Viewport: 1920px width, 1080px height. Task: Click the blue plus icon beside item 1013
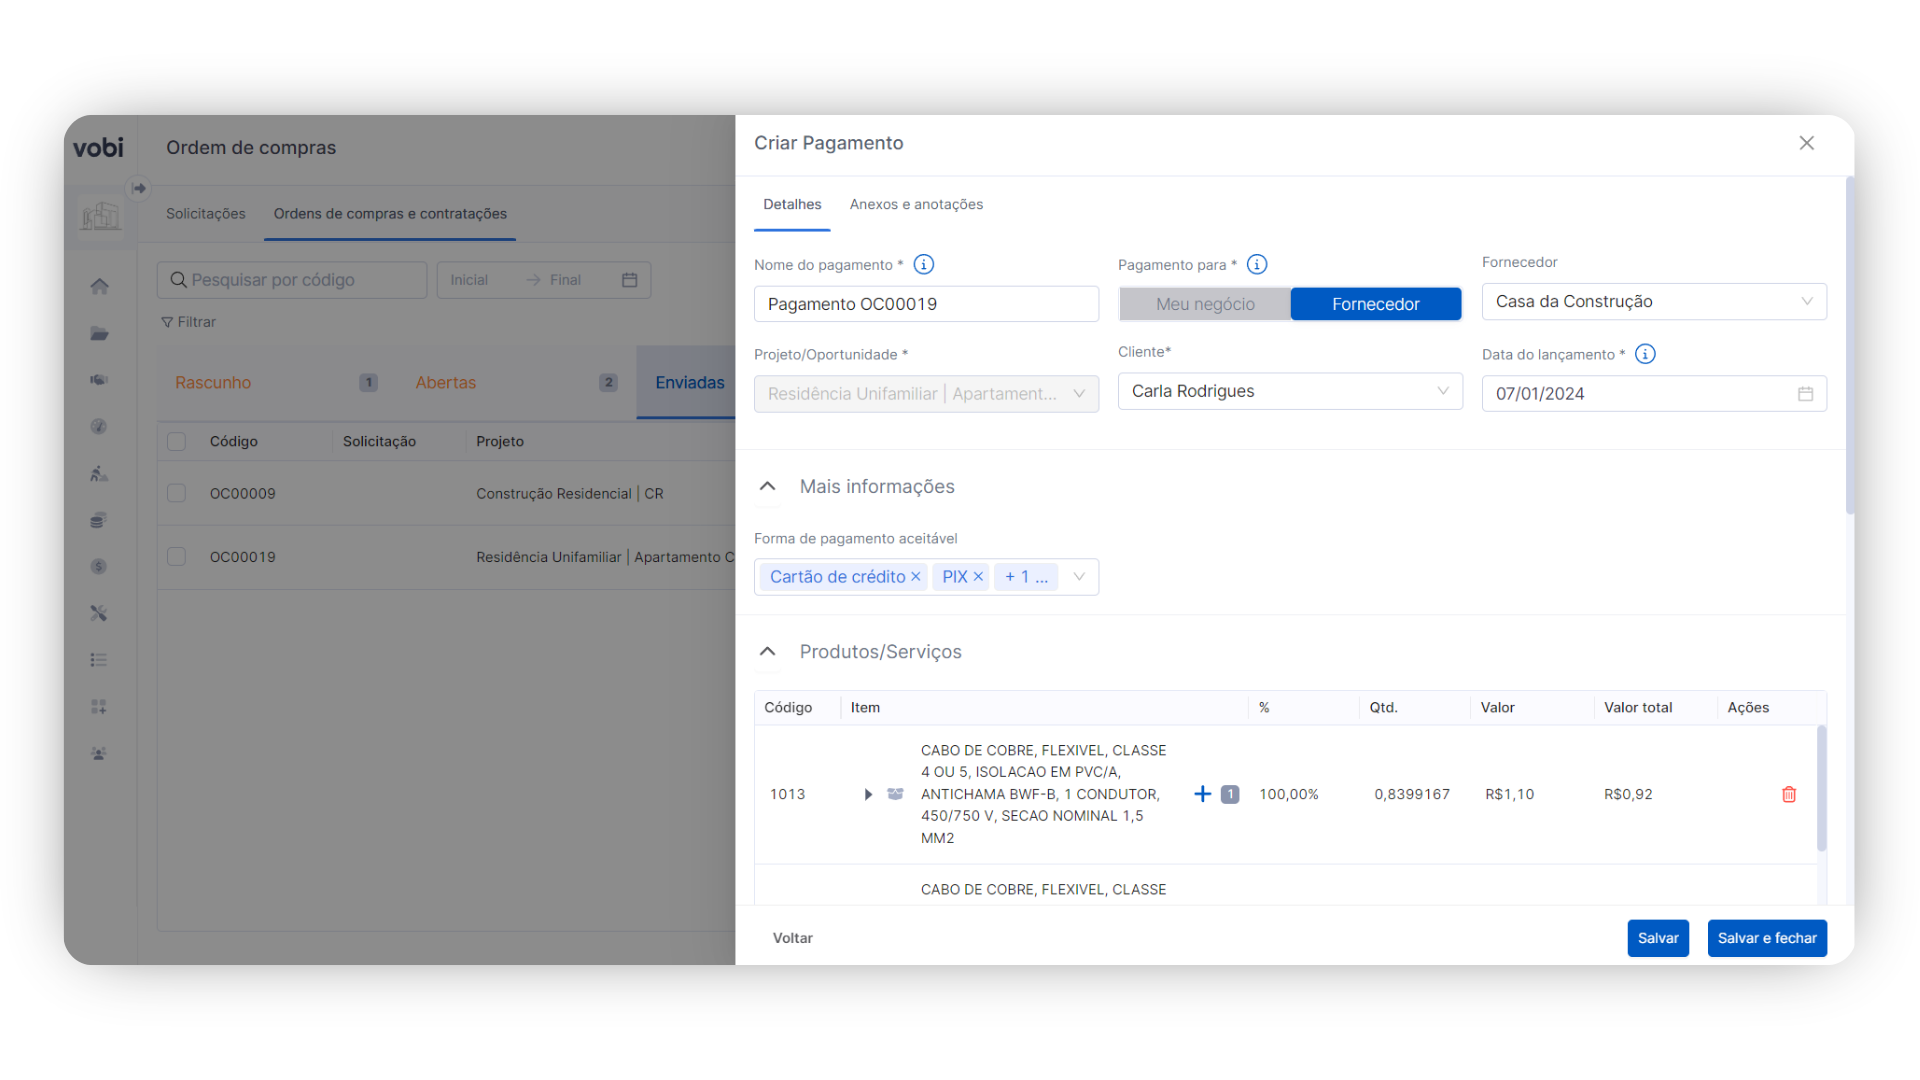point(1202,794)
